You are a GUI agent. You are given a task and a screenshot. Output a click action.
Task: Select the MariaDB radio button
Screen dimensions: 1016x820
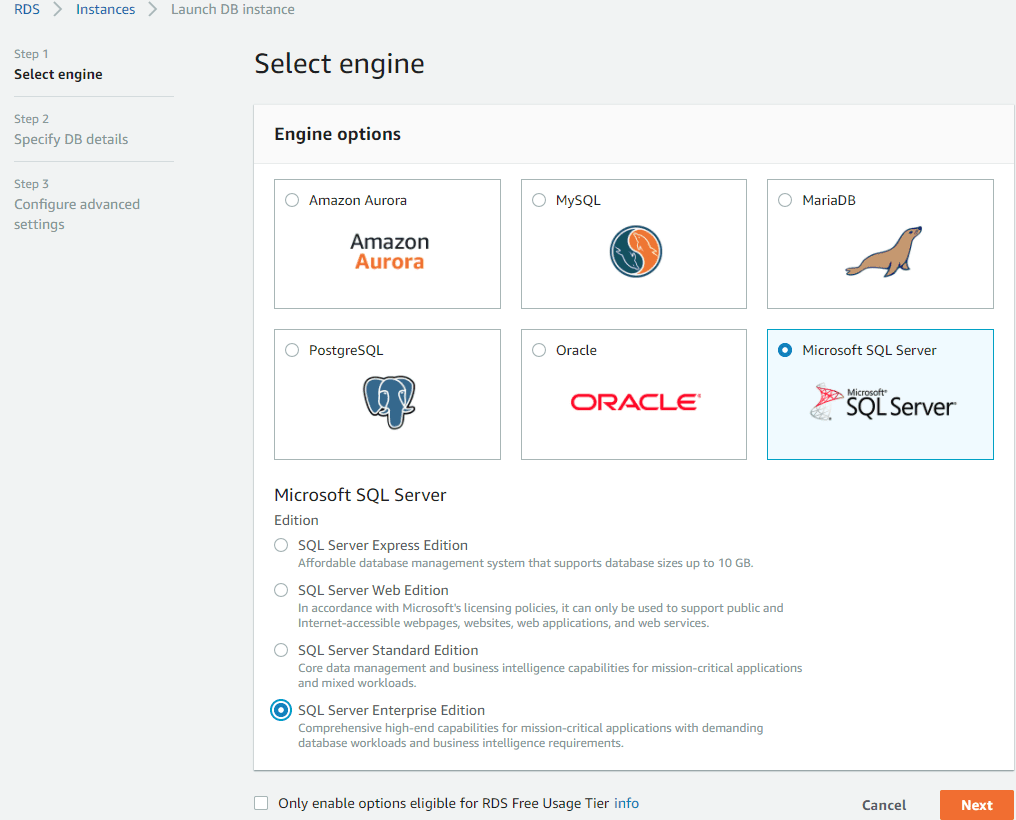[x=785, y=200]
